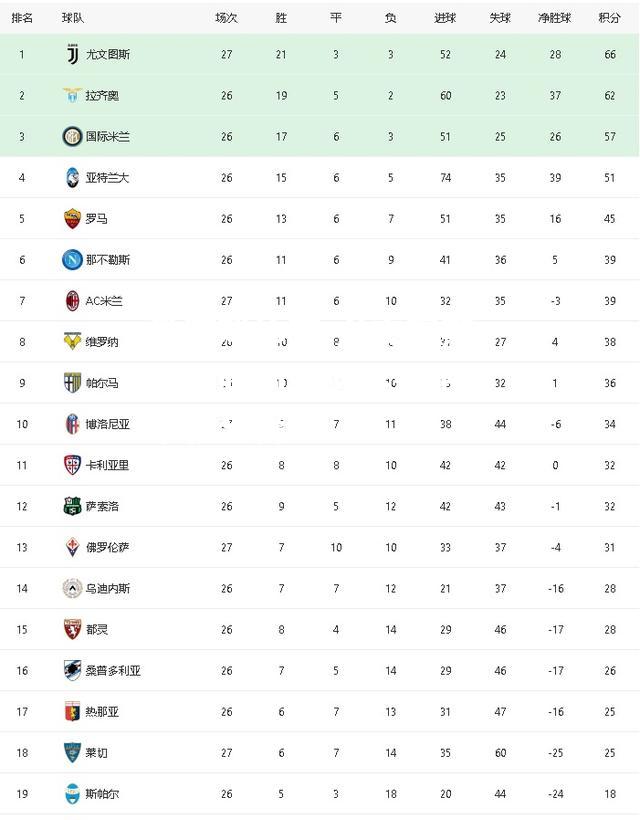Sort table by 净胜球 column header
Viewport: 640px width, 820px height.
pyautogui.click(x=555, y=18)
